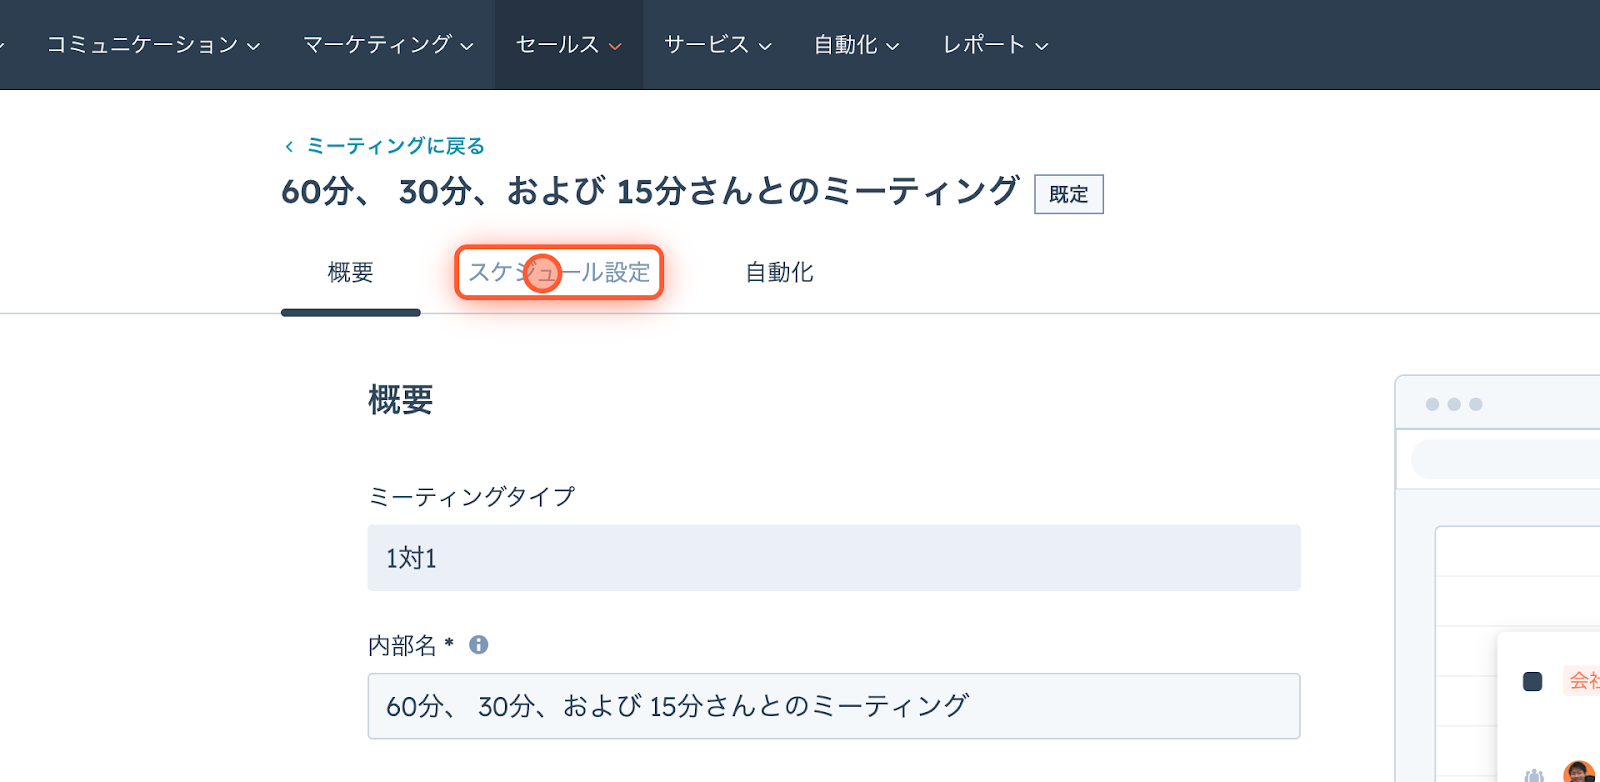
Task: Click the ミーティングタイプ field showing 1対1
Action: click(834, 558)
